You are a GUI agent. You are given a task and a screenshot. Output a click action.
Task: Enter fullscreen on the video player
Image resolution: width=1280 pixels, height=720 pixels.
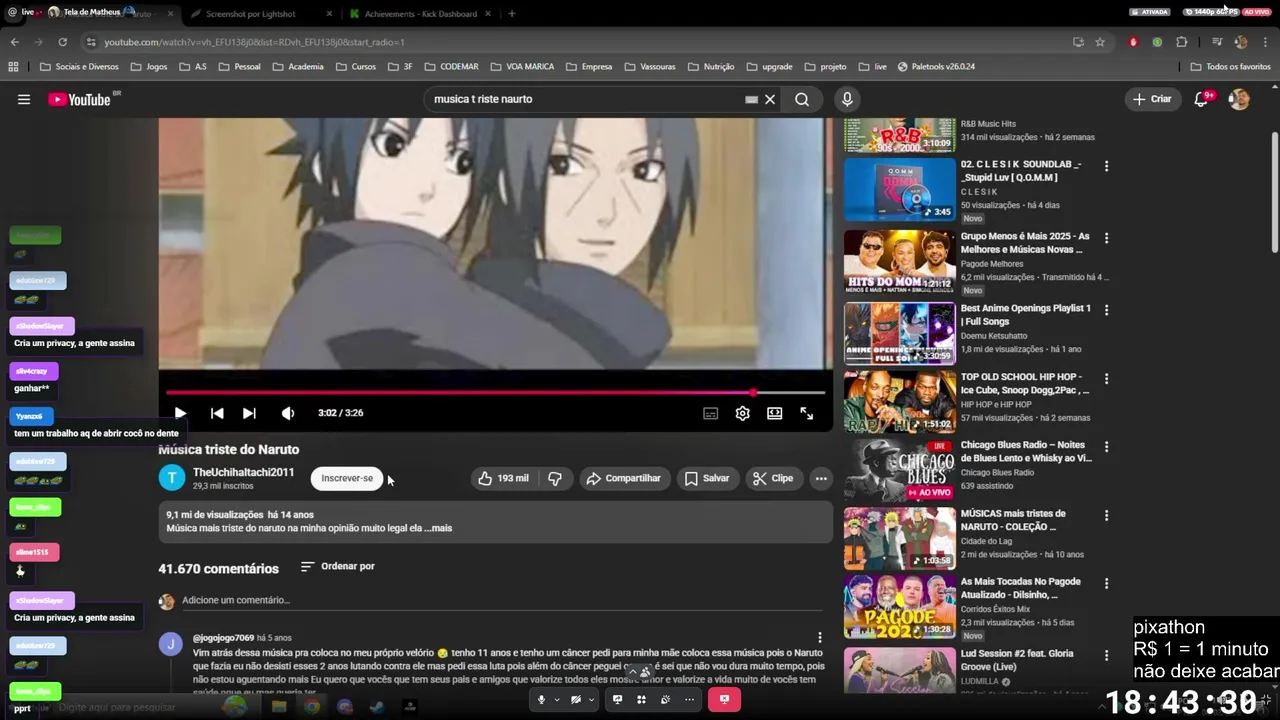click(806, 413)
